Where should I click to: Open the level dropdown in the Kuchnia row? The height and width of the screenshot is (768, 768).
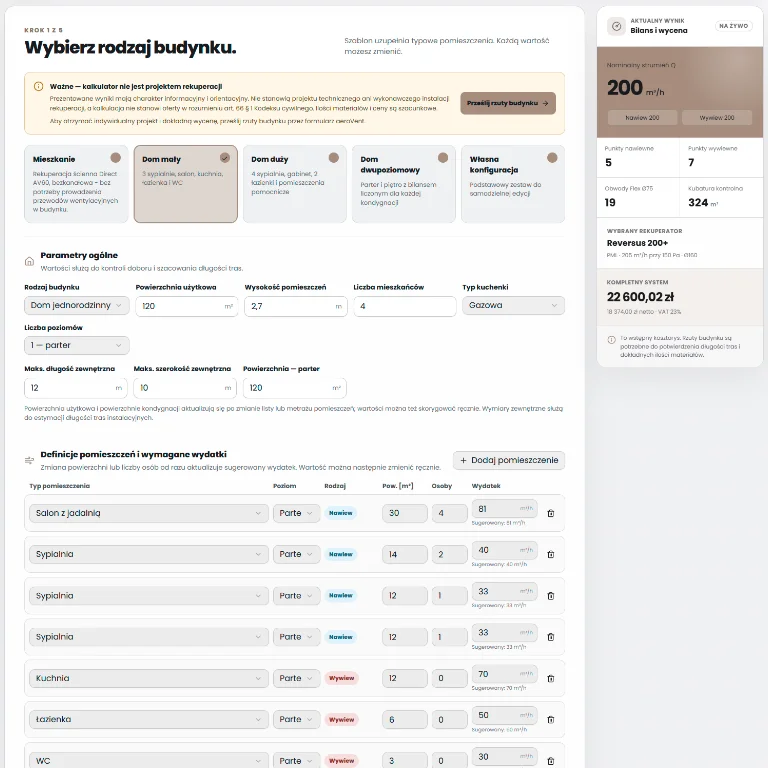click(x=296, y=678)
